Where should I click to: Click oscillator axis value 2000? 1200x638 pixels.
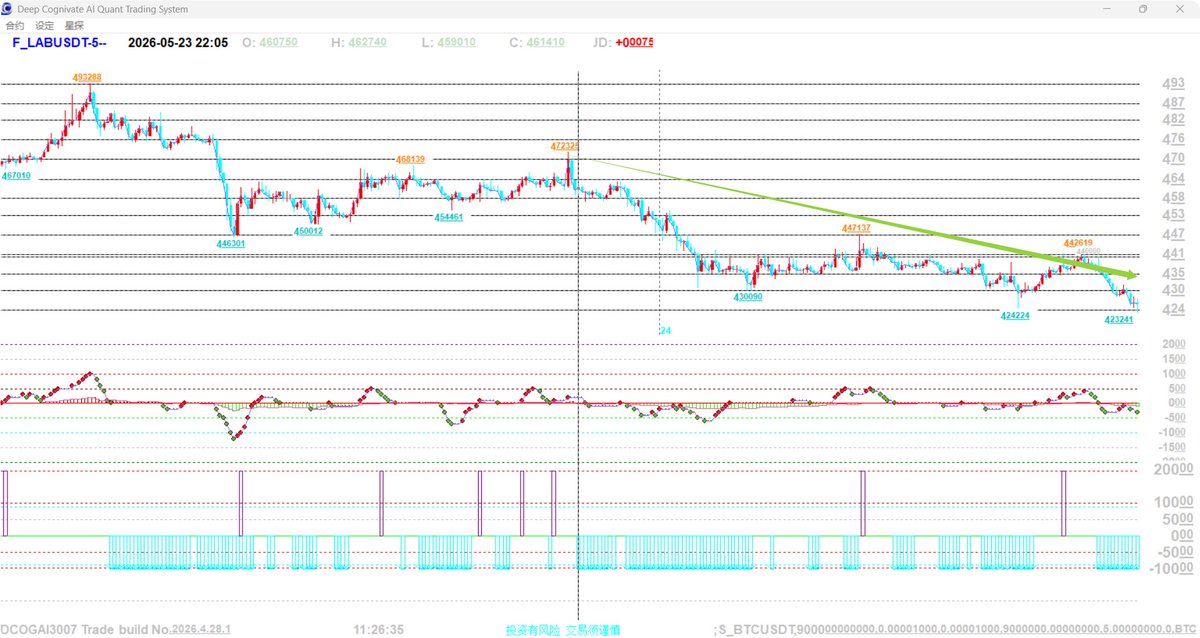(x=1172, y=344)
